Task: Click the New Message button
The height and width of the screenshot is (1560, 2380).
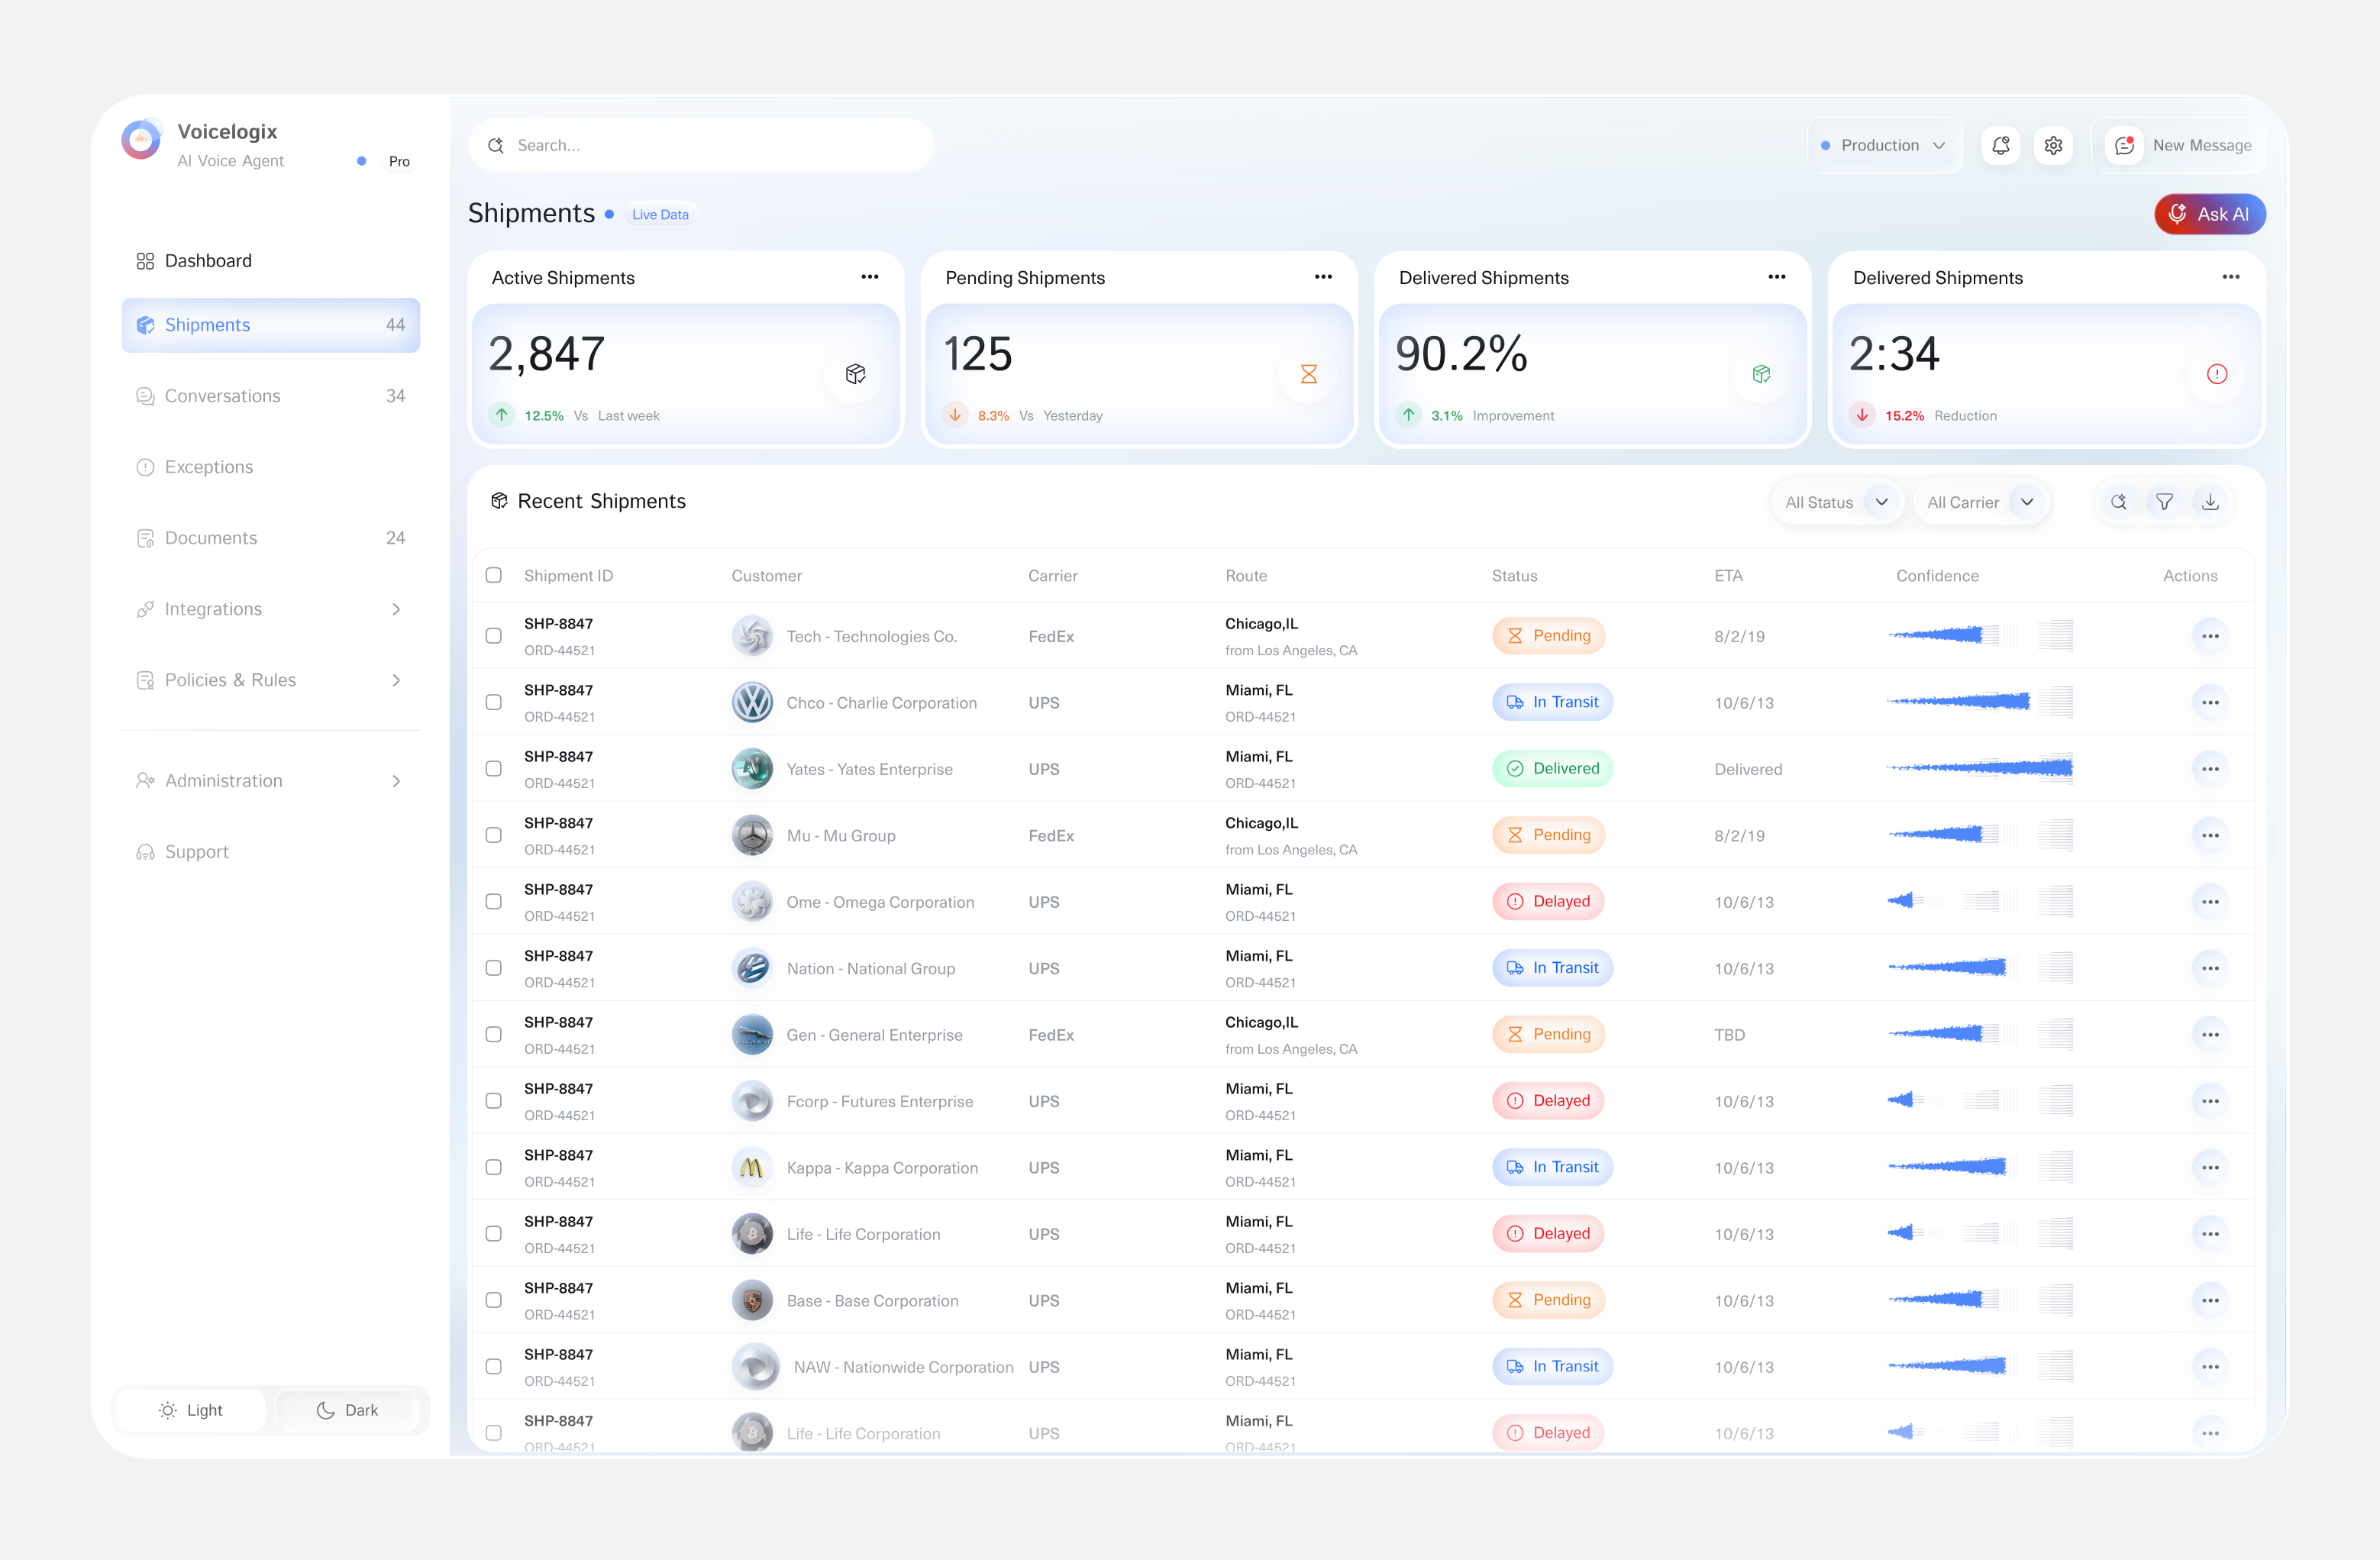Action: (x=2201, y=145)
